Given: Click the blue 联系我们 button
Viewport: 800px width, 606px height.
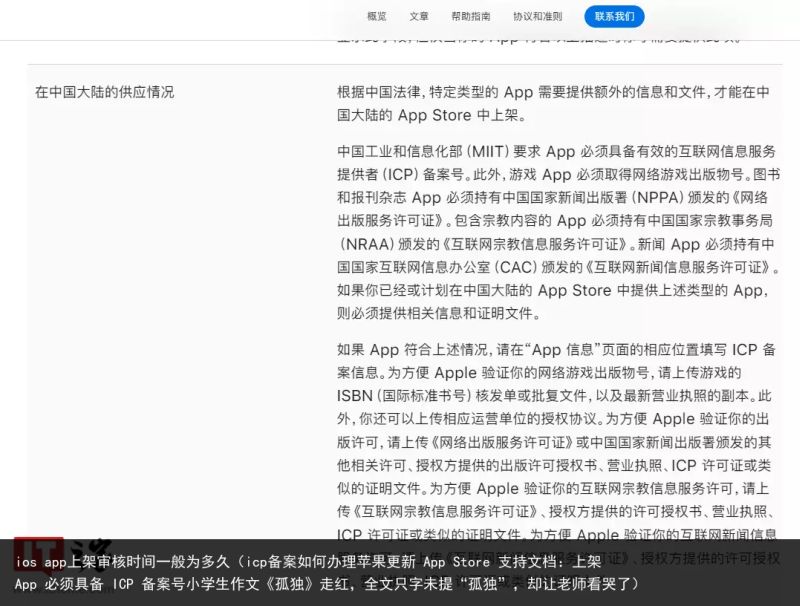Looking at the screenshot, I should [x=614, y=16].
